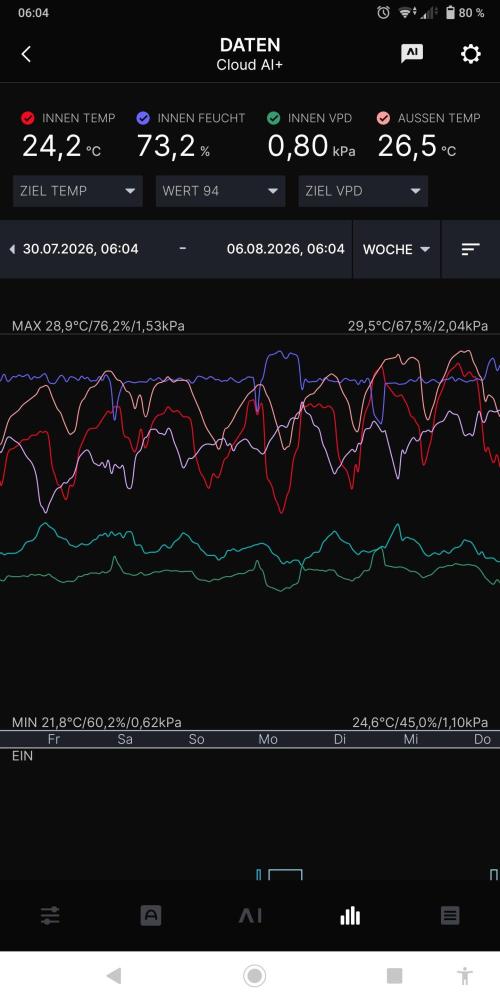Open the sort/filter lines icon
The height and width of the screenshot is (1000, 500).
(x=471, y=249)
